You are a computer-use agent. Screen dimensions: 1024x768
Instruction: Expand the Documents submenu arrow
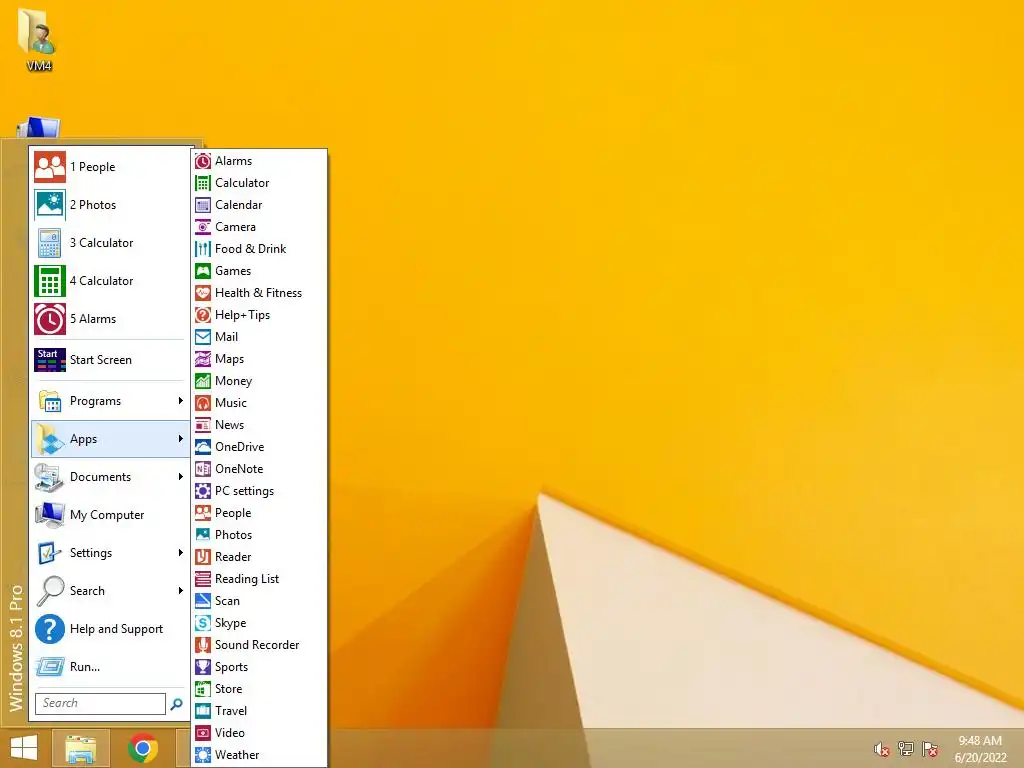point(180,477)
